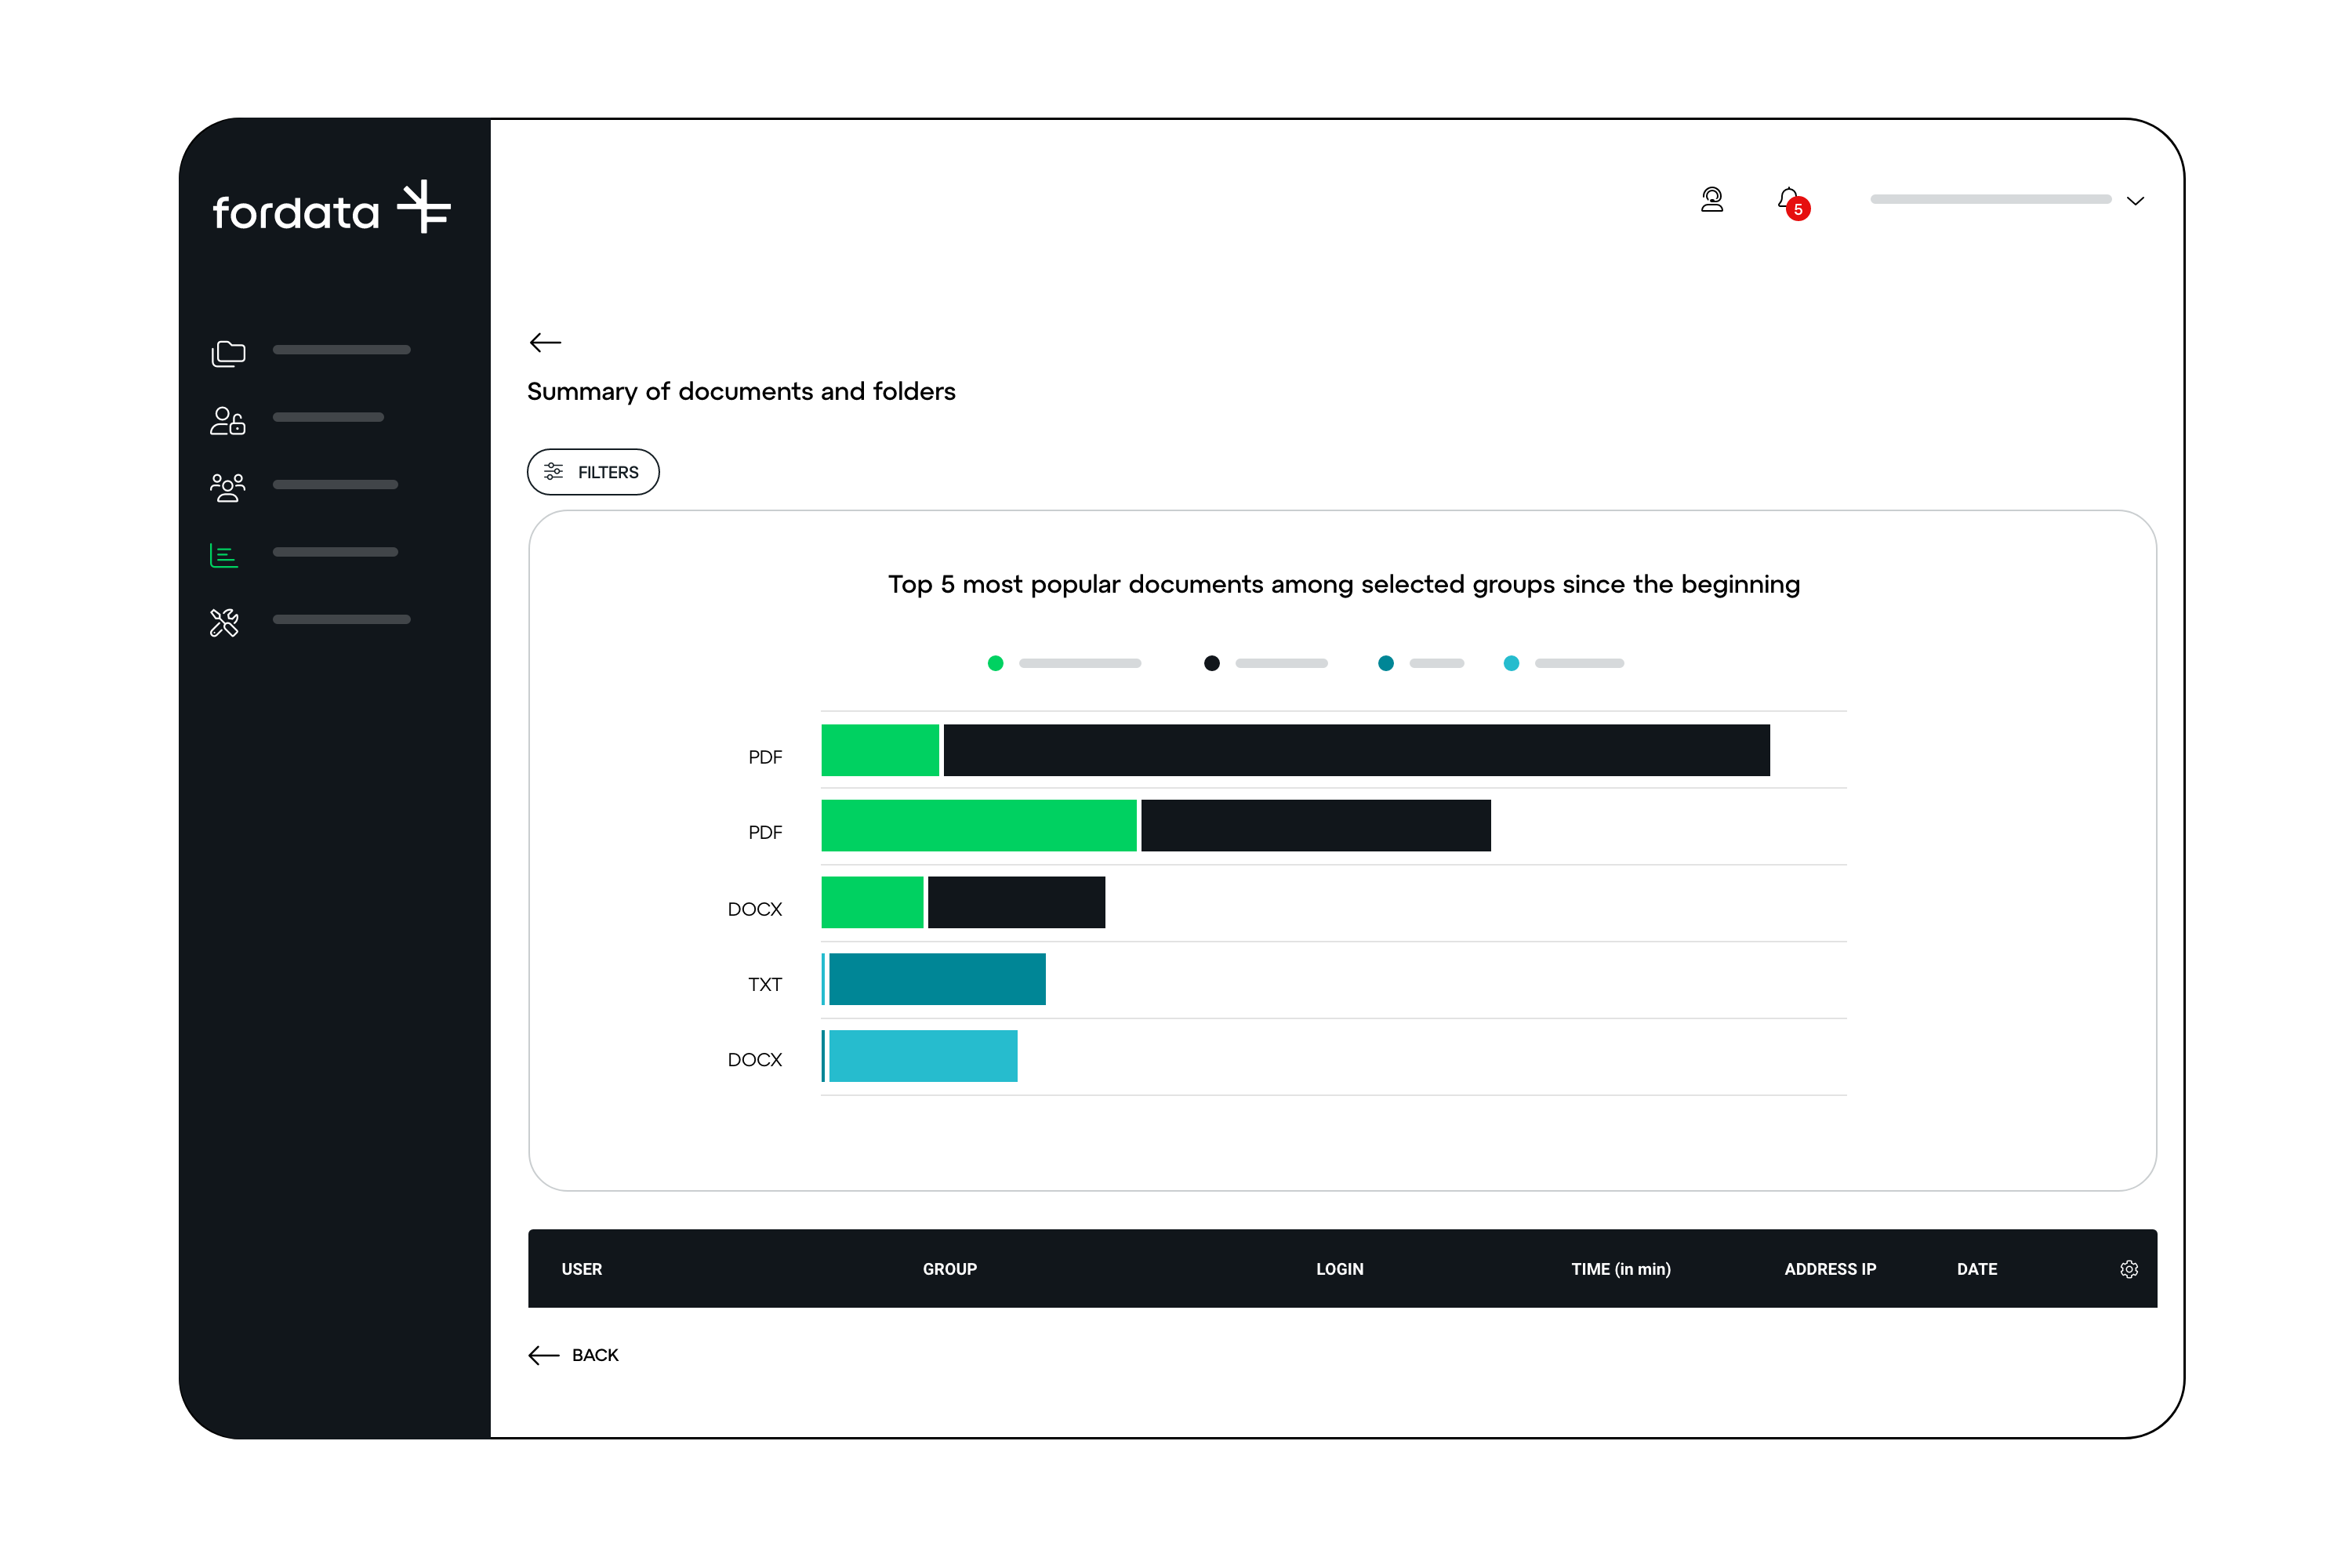Sort the table by the USER column

point(581,1268)
